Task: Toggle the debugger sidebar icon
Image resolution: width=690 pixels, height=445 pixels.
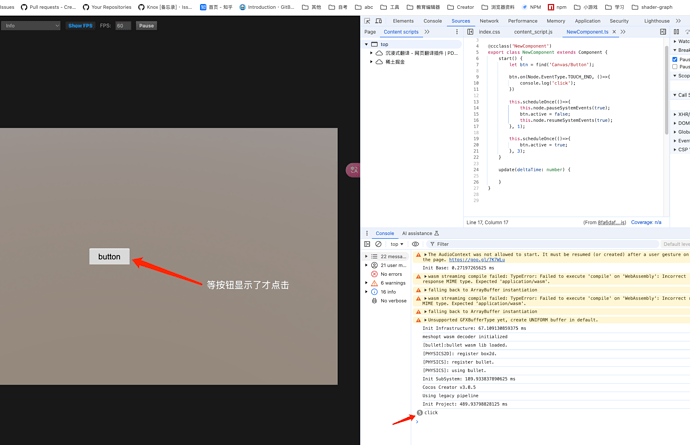Action: [663, 32]
